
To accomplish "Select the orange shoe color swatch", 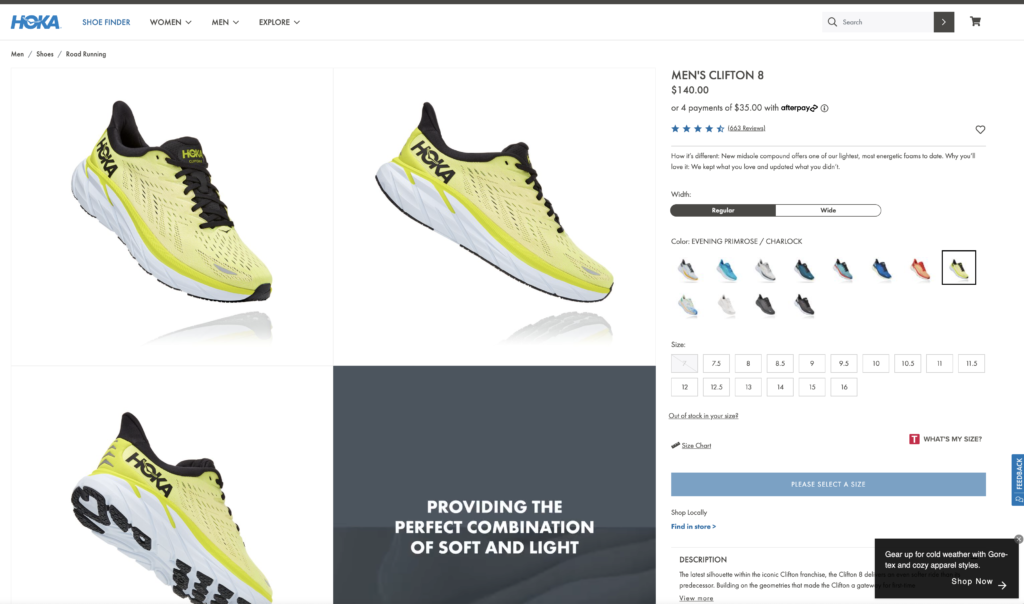I will [920, 268].
